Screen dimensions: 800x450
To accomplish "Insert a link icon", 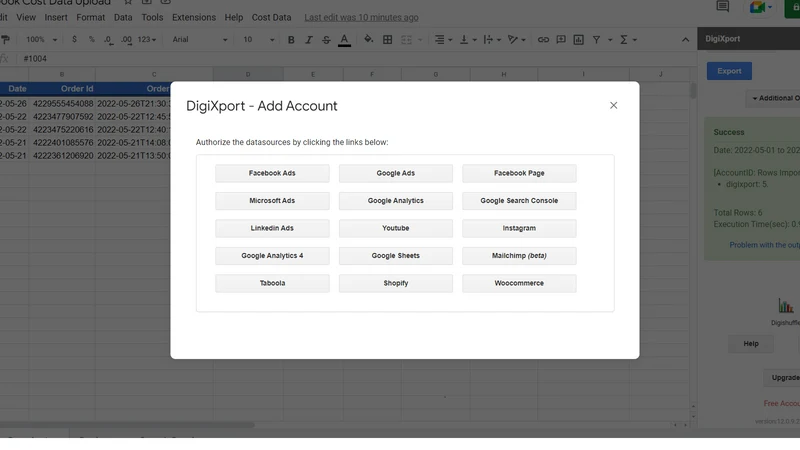I will coord(543,39).
